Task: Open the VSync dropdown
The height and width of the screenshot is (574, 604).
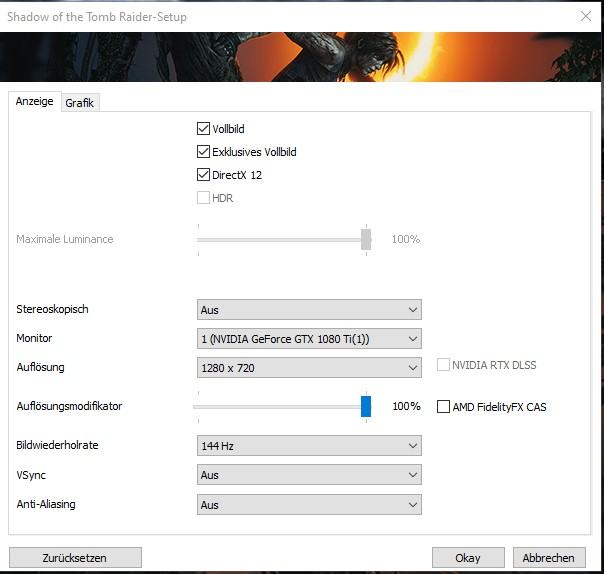Action: pyautogui.click(x=309, y=475)
